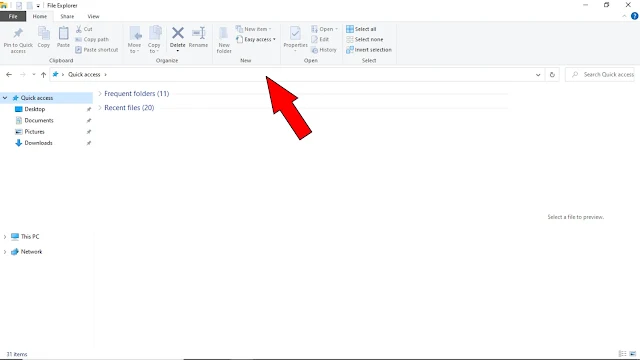Image resolution: width=640 pixels, height=360 pixels.
Task: Go back with the Back arrow
Action: point(9,75)
